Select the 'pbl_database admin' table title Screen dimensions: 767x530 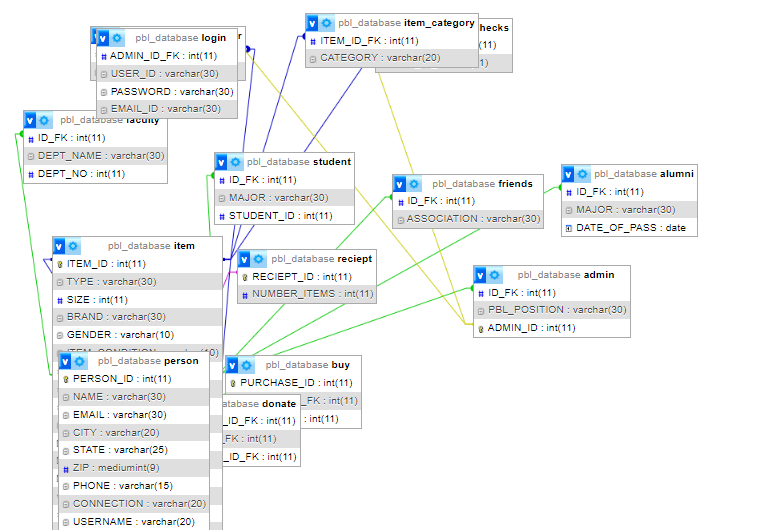point(566,275)
